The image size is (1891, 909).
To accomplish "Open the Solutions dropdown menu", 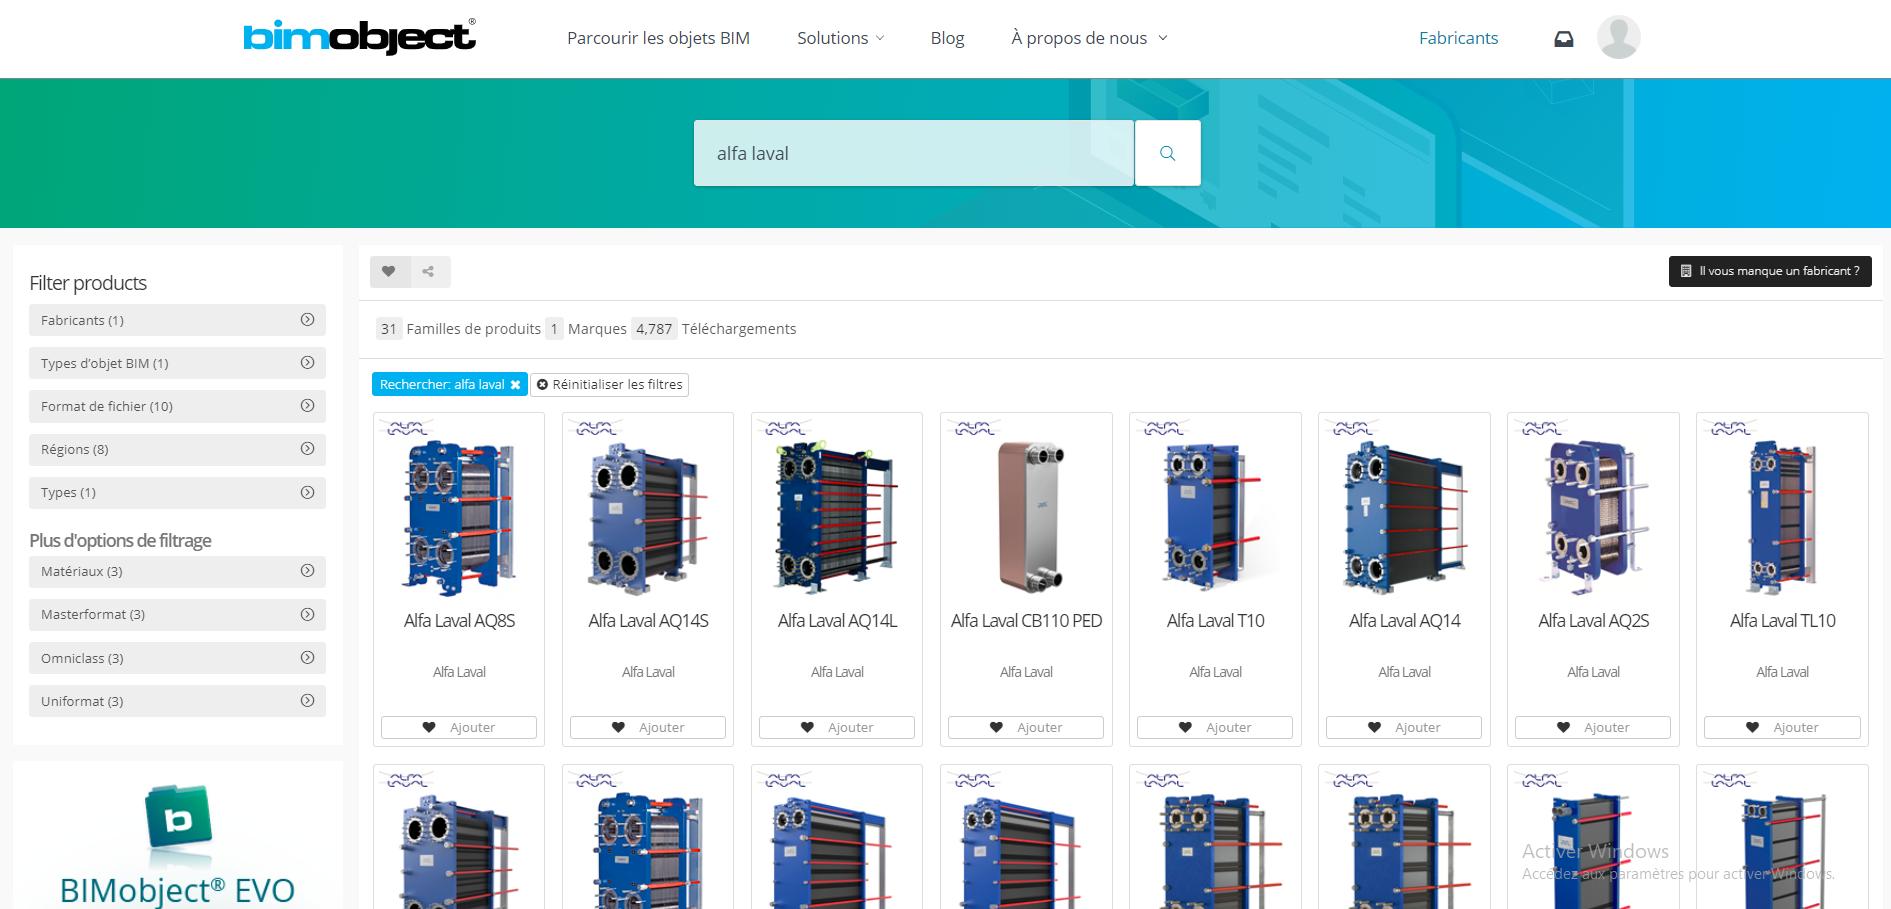I will point(840,38).
